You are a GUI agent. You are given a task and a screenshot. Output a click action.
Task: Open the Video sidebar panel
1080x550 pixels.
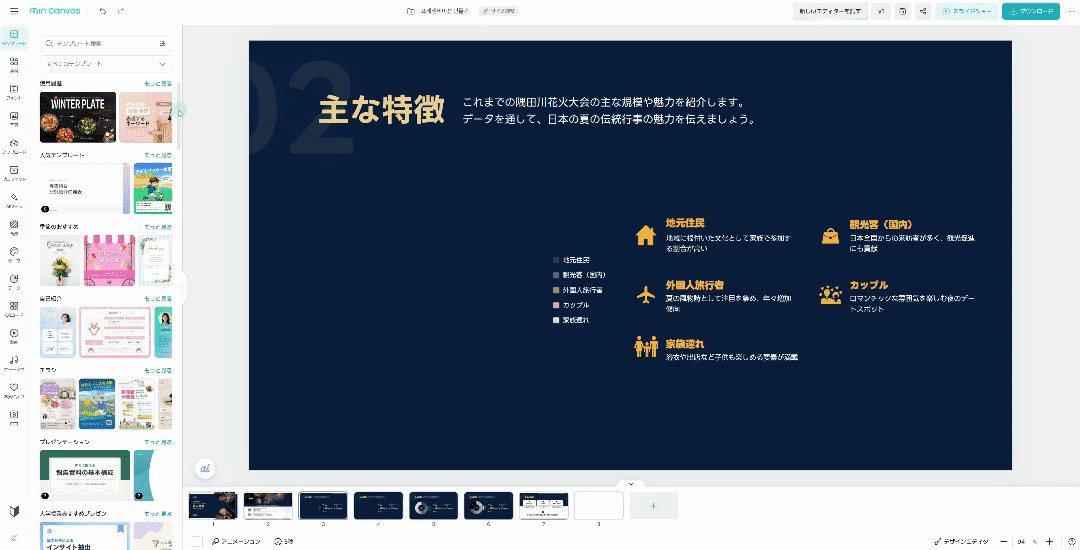tap(14, 336)
